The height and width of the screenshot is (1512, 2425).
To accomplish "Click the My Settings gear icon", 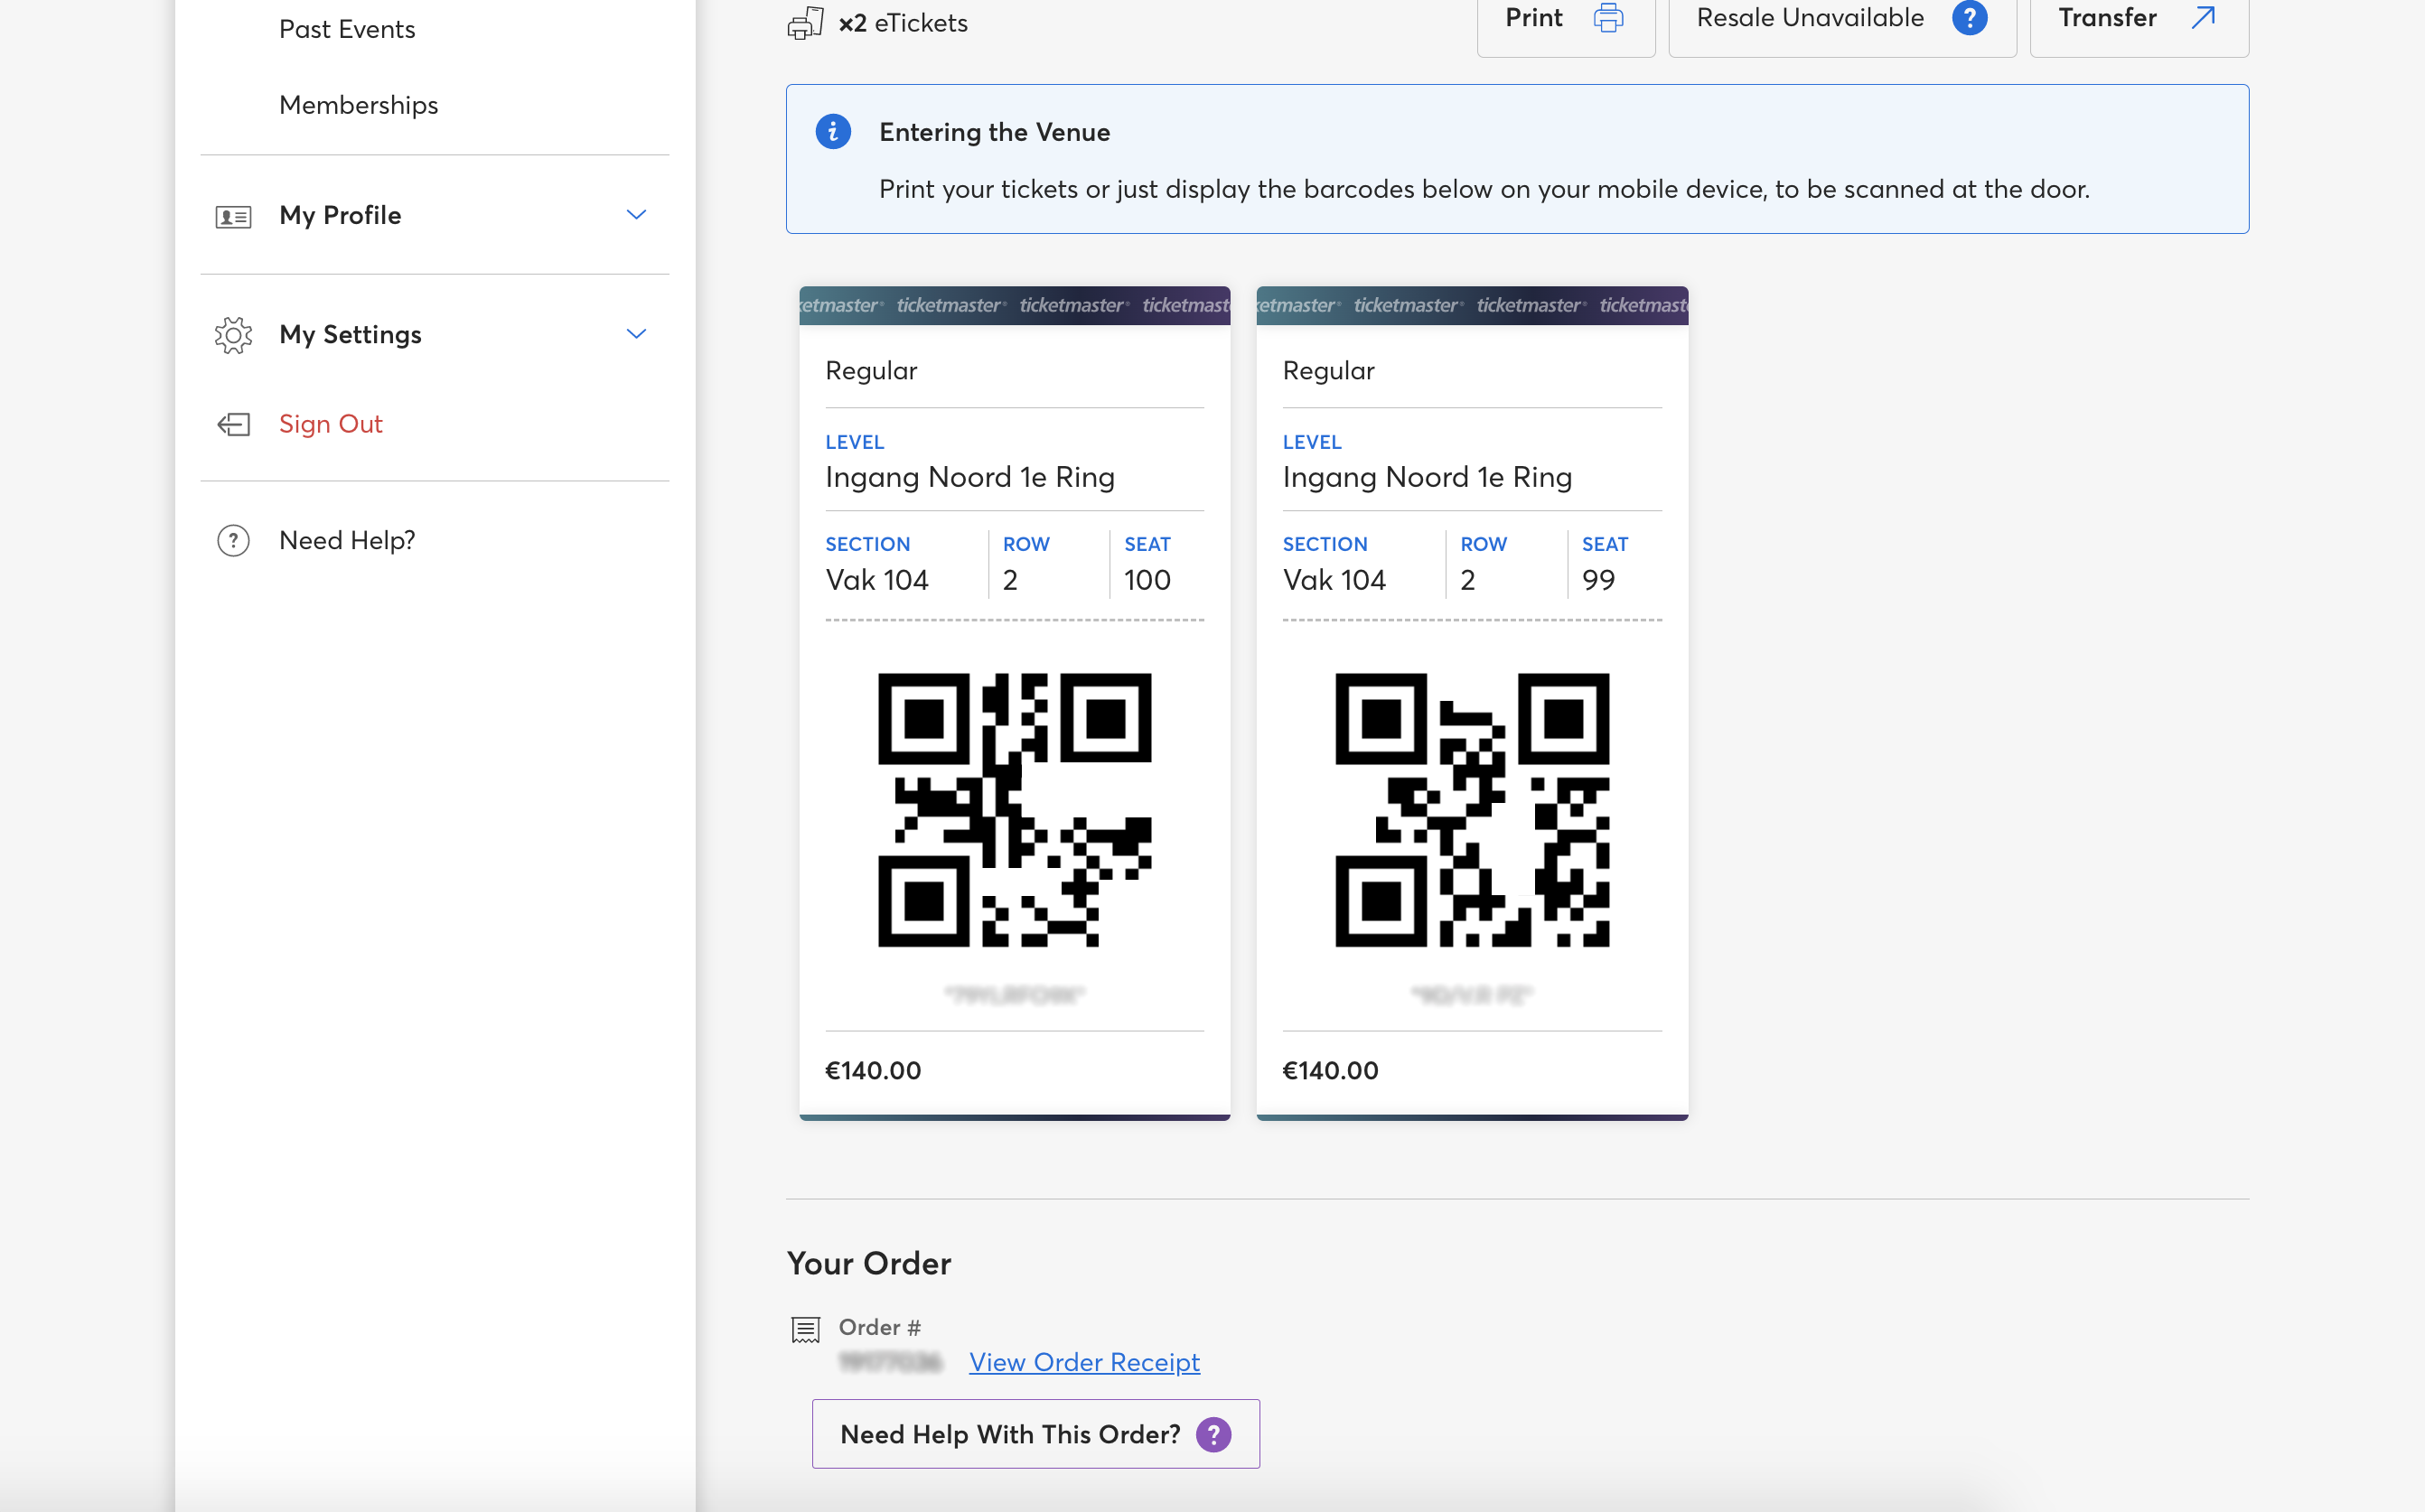I will click(x=233, y=335).
